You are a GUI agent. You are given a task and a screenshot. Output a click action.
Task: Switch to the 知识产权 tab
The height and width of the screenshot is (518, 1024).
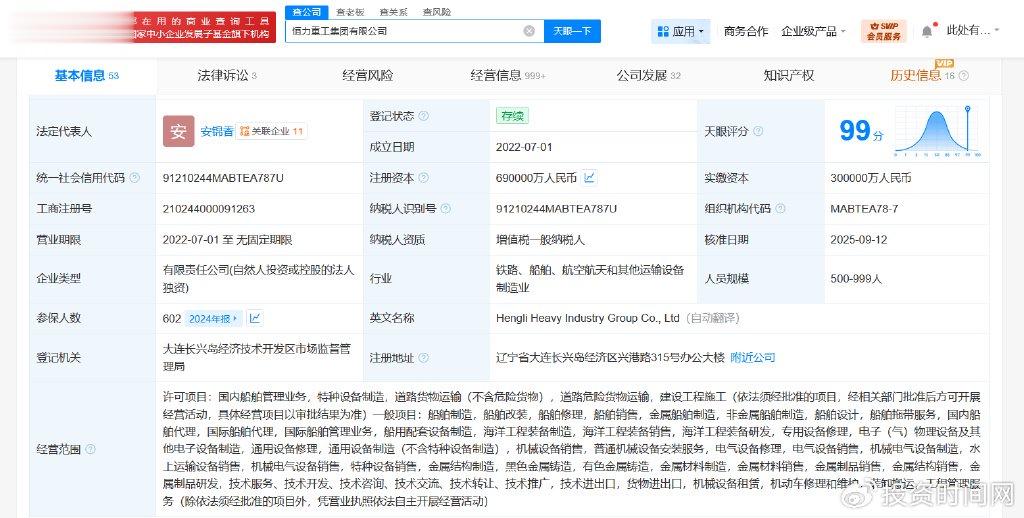tap(788, 76)
